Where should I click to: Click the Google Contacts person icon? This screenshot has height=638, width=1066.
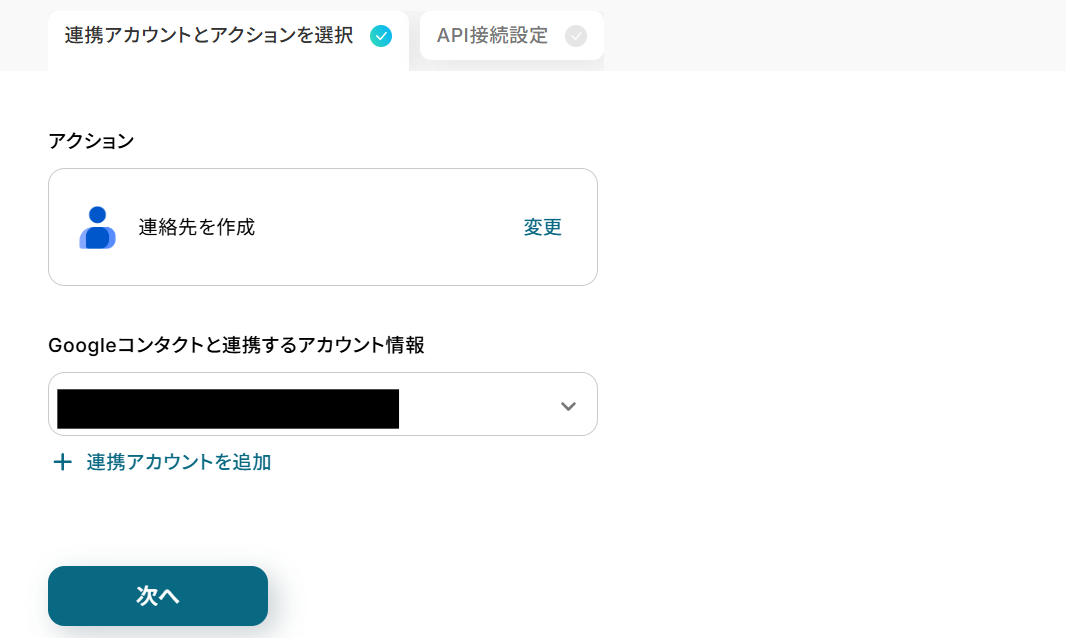[97, 227]
